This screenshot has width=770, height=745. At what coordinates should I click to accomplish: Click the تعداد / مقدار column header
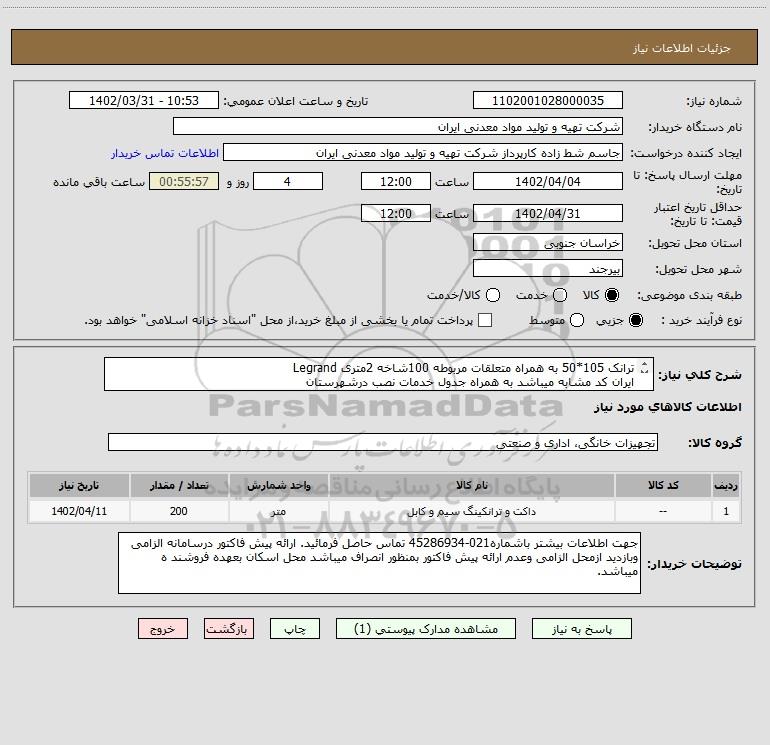click(x=179, y=485)
